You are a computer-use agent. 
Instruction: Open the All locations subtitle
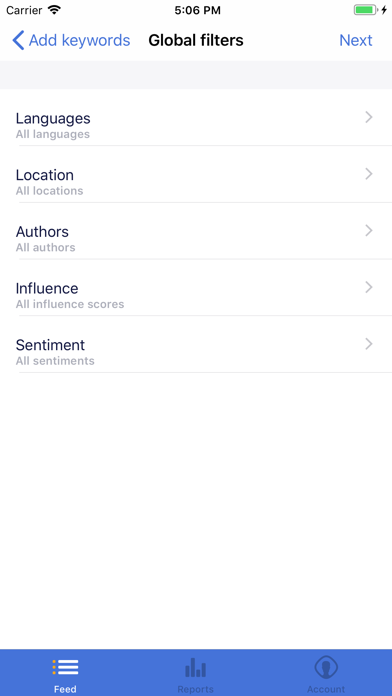[49, 191]
